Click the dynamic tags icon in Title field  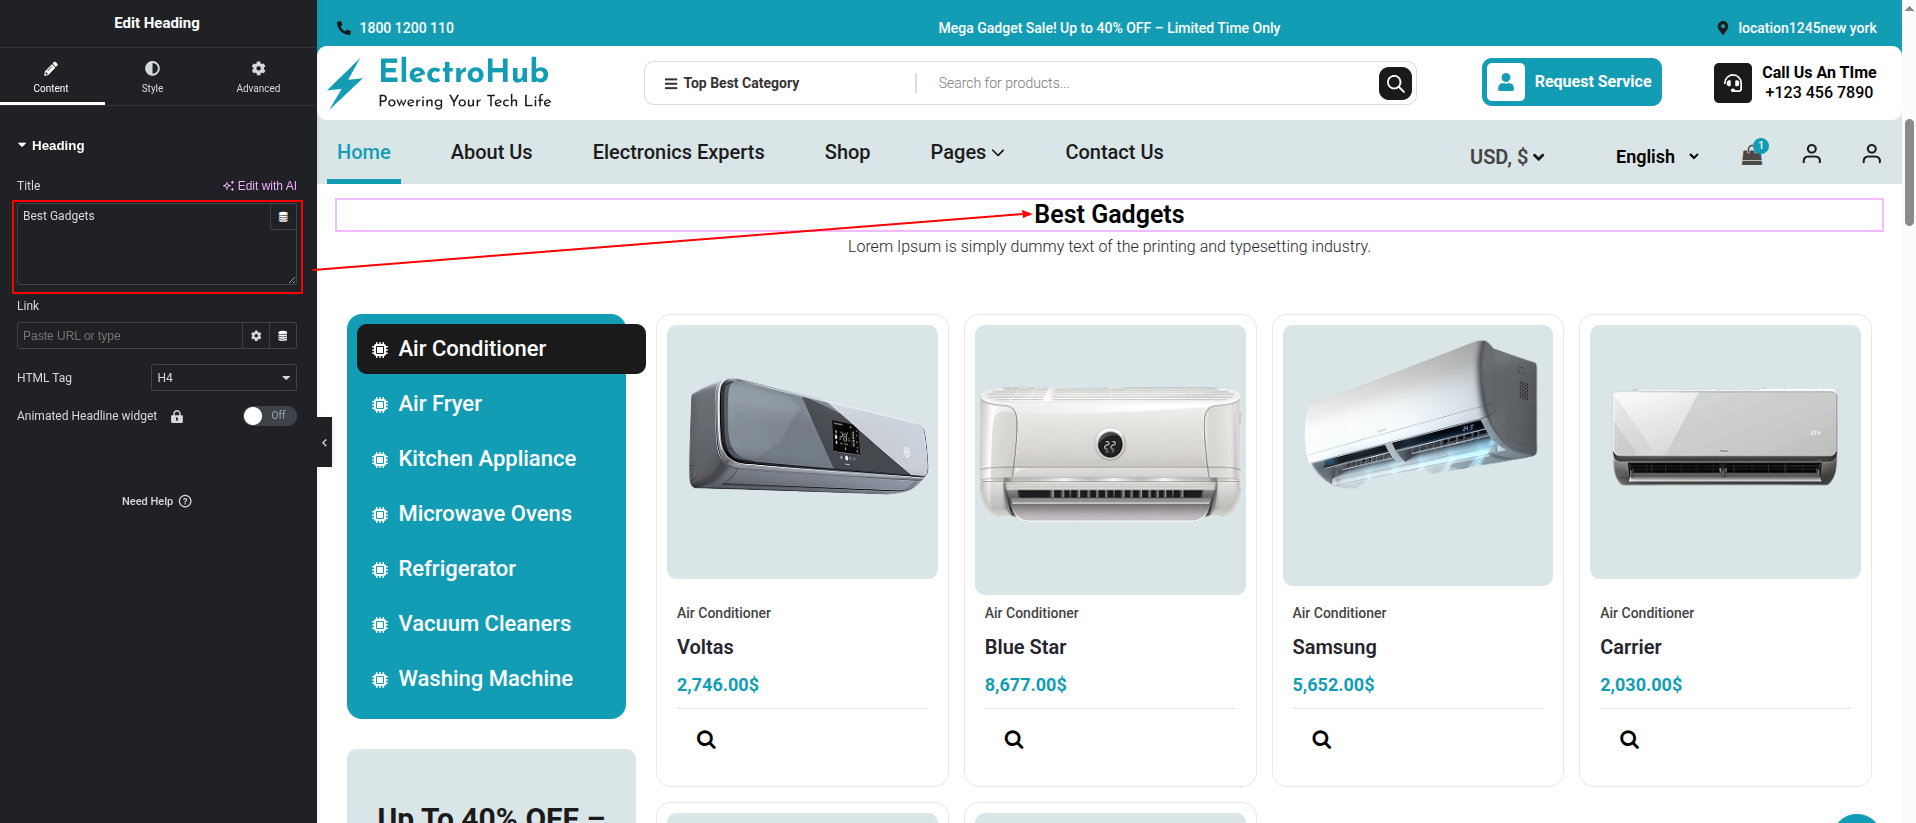pyautogui.click(x=283, y=217)
